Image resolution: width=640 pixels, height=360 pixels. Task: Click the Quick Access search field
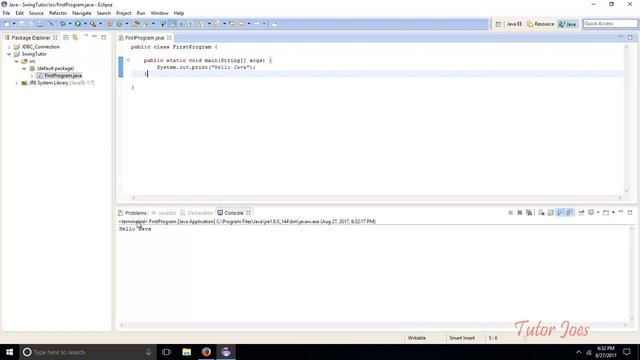coord(610,24)
